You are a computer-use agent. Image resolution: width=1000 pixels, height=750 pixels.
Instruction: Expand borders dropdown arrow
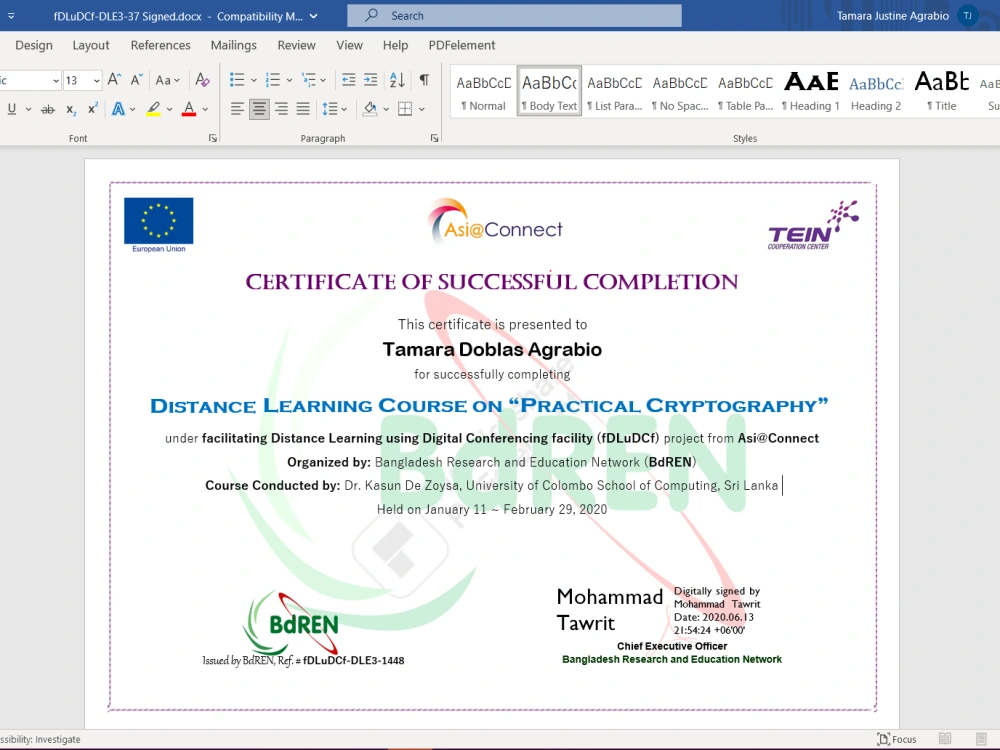pos(422,110)
